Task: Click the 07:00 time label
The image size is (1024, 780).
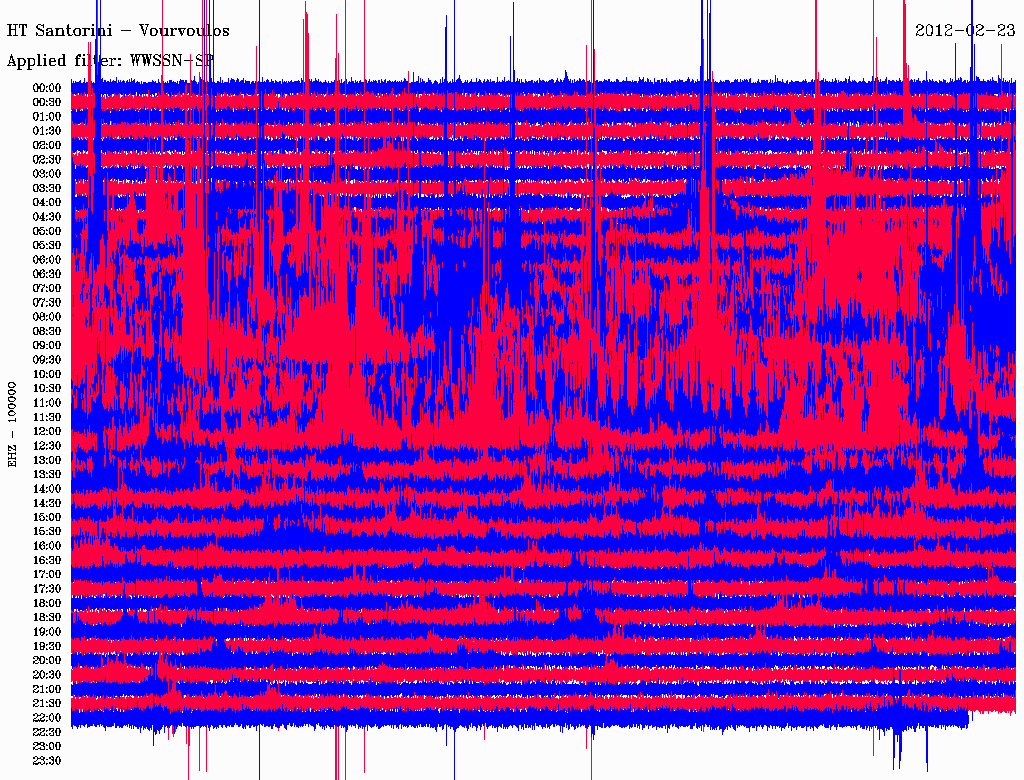Action: pyautogui.click(x=47, y=289)
